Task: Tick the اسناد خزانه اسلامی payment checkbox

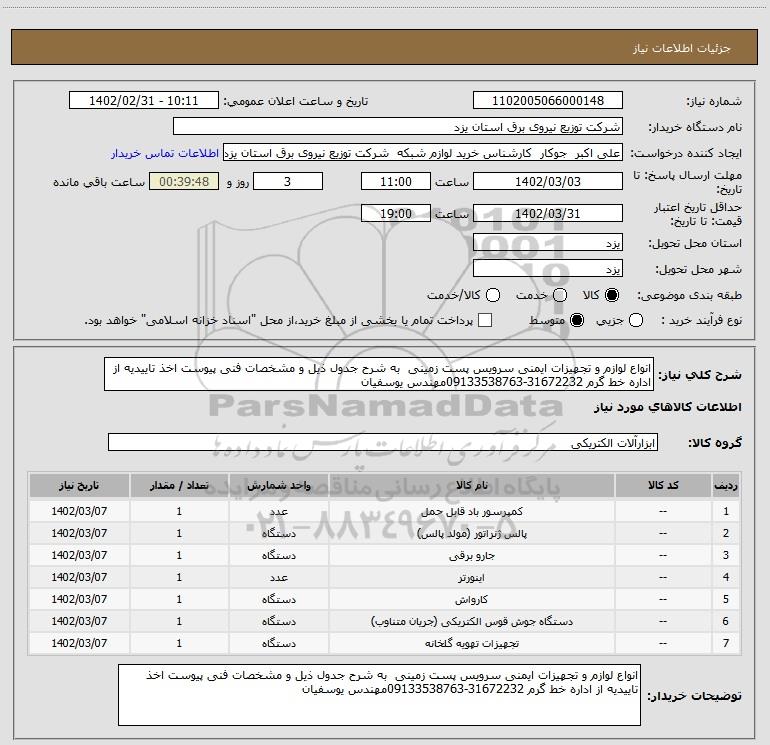Action: click(x=485, y=320)
